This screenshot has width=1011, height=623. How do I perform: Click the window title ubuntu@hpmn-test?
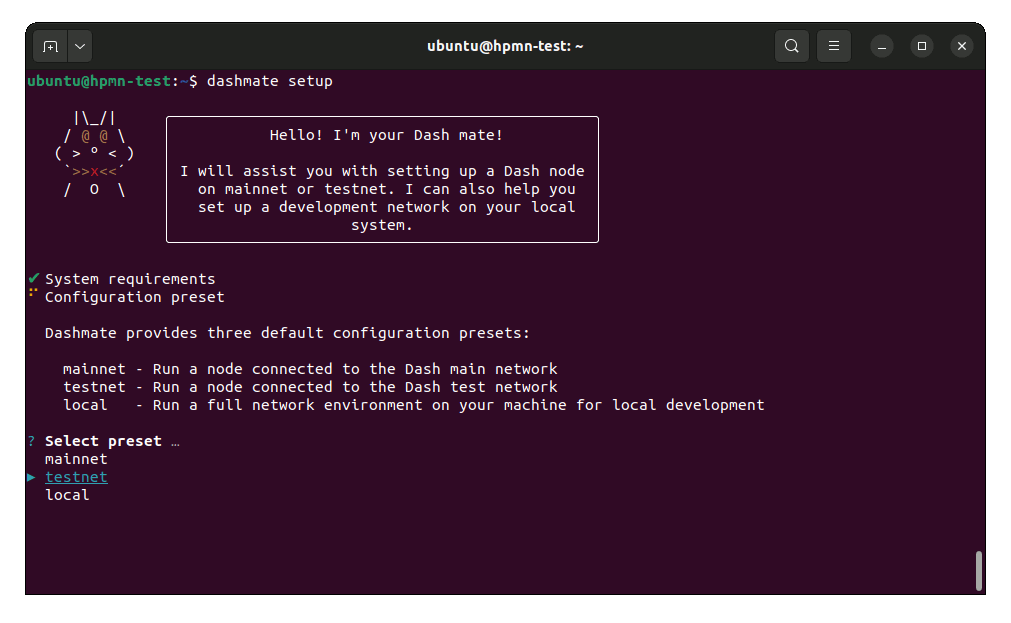[505, 46]
